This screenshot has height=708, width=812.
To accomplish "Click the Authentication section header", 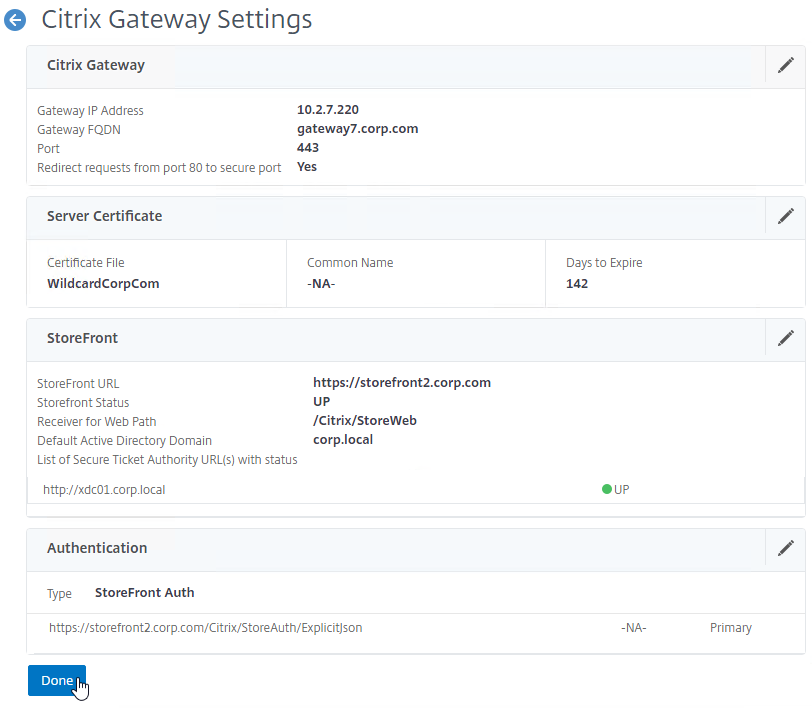I will (97, 548).
